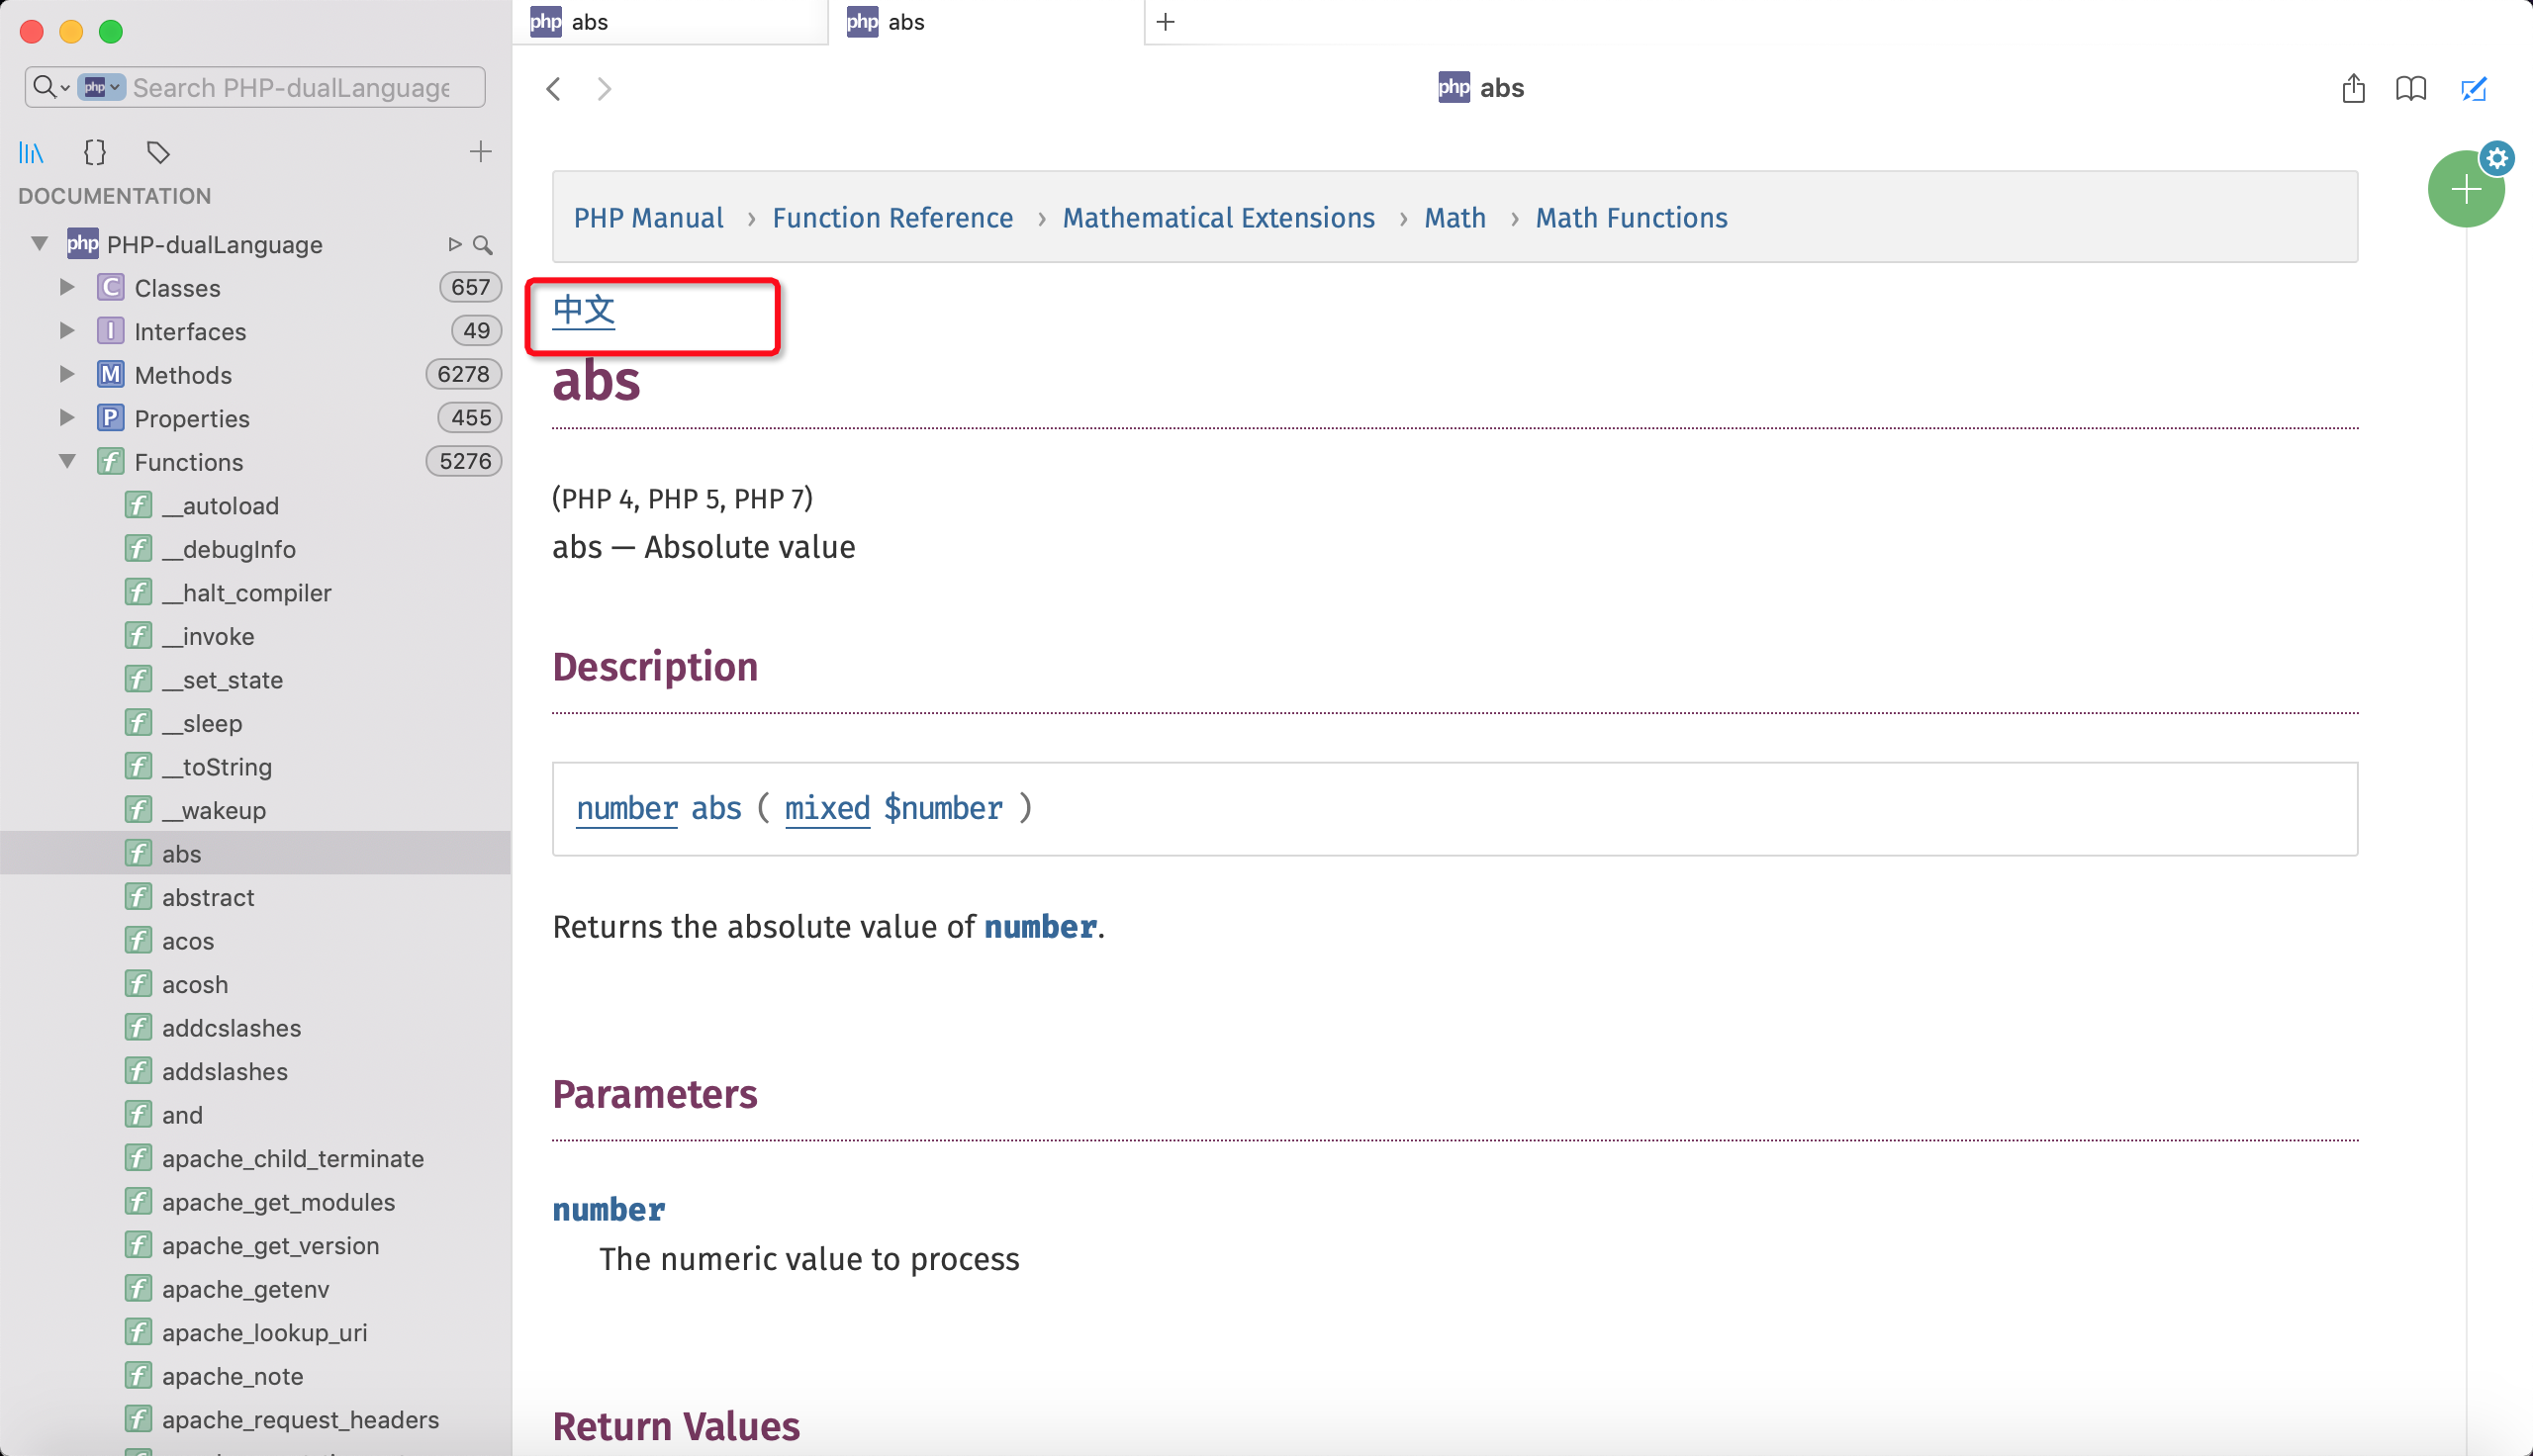Click the blue gear settings badge
This screenshot has height=1456, width=2533.
(x=2496, y=158)
